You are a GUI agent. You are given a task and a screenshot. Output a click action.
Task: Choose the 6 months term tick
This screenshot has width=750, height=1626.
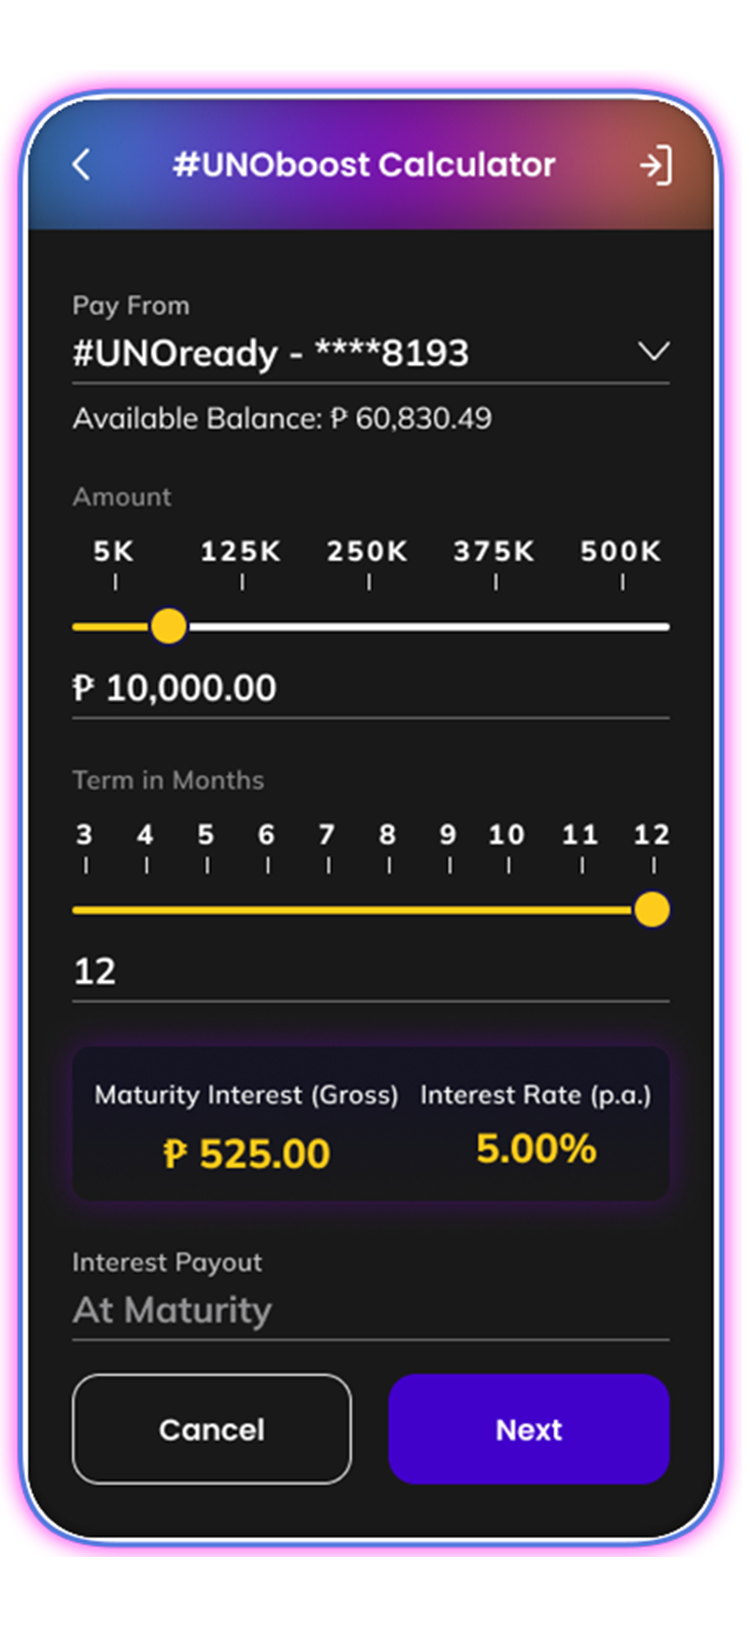point(267,847)
